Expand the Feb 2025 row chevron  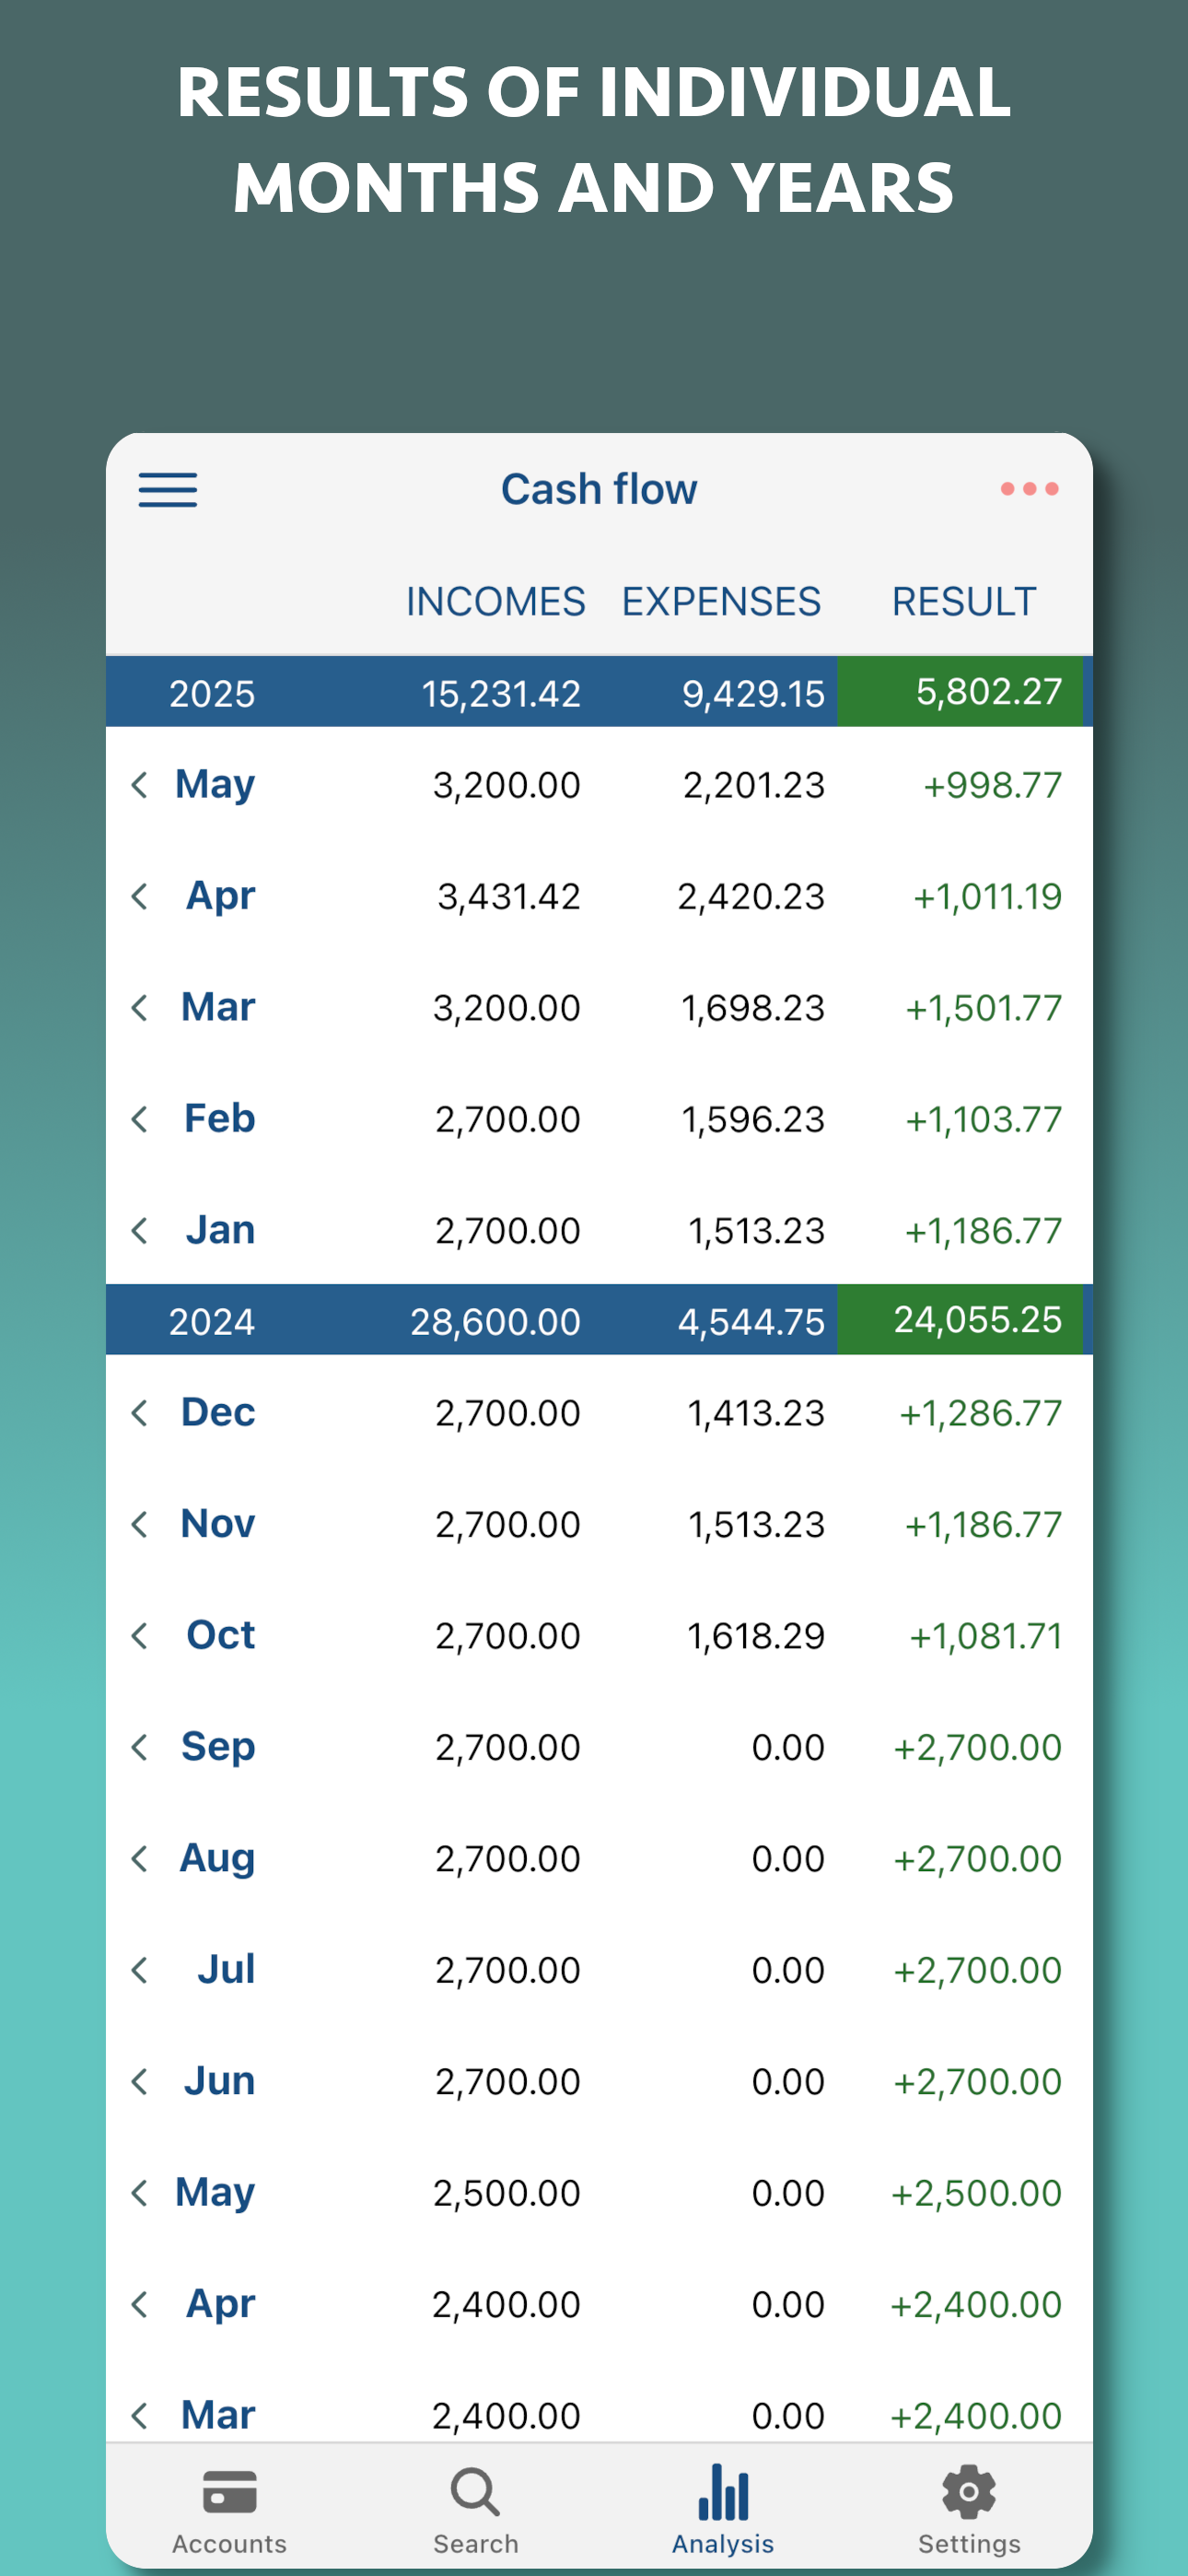[x=140, y=1119]
